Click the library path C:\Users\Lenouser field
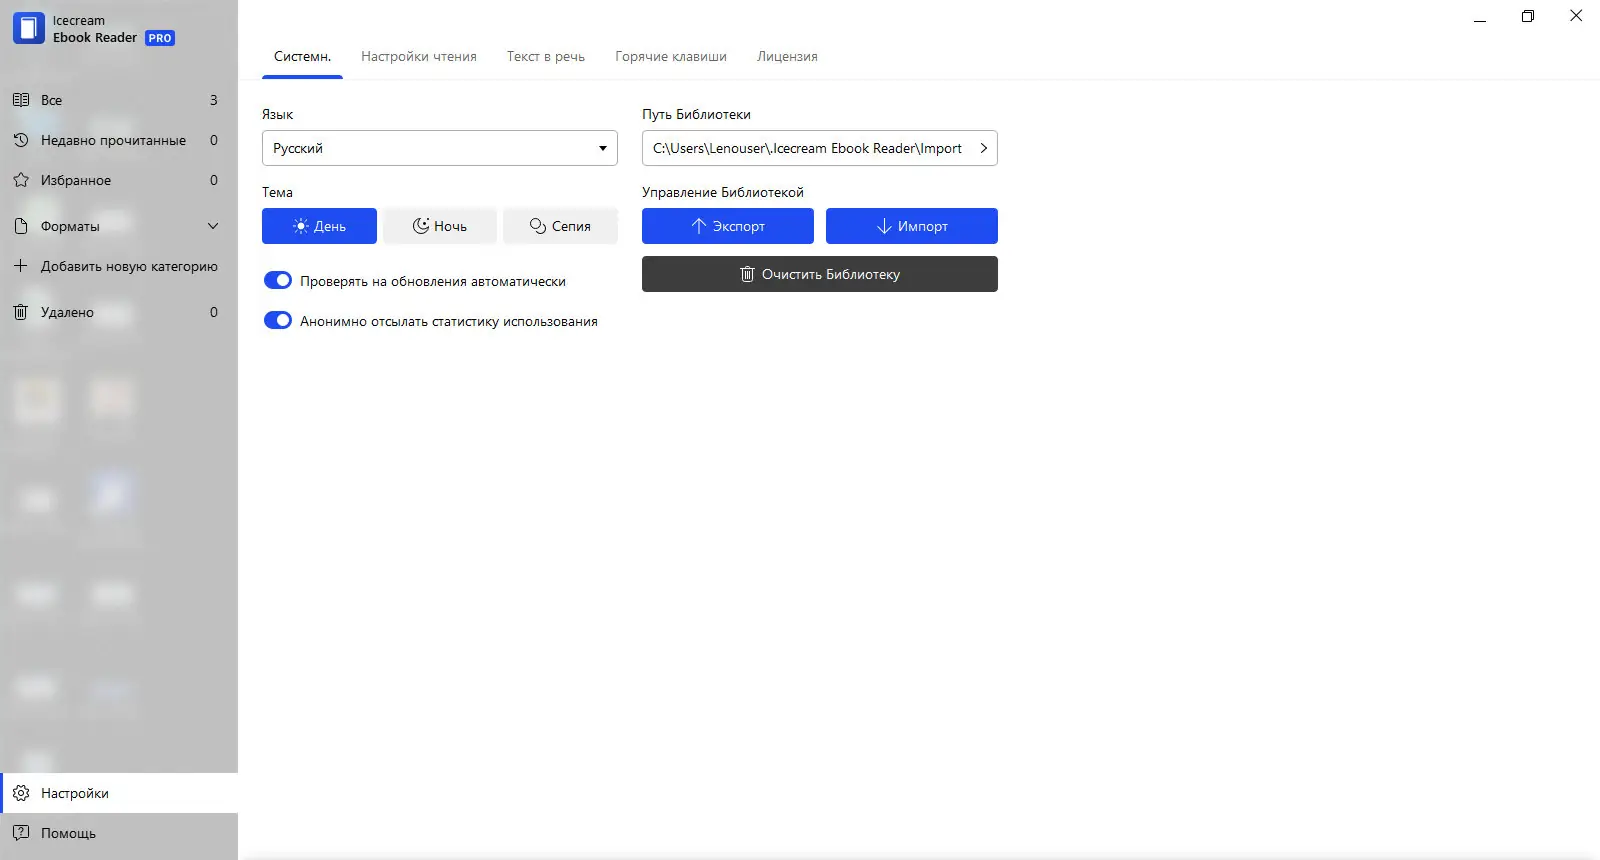Image resolution: width=1600 pixels, height=860 pixels. [x=820, y=148]
